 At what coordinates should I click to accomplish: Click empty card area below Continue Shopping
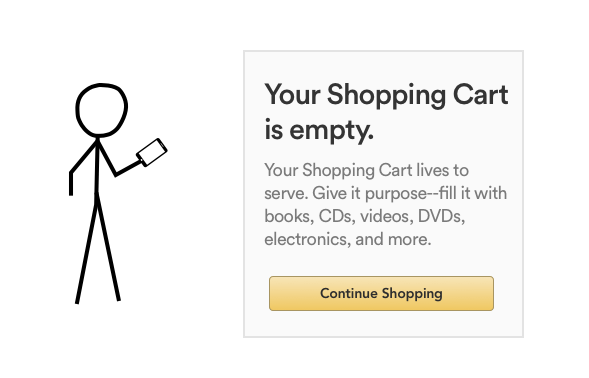click(x=383, y=324)
